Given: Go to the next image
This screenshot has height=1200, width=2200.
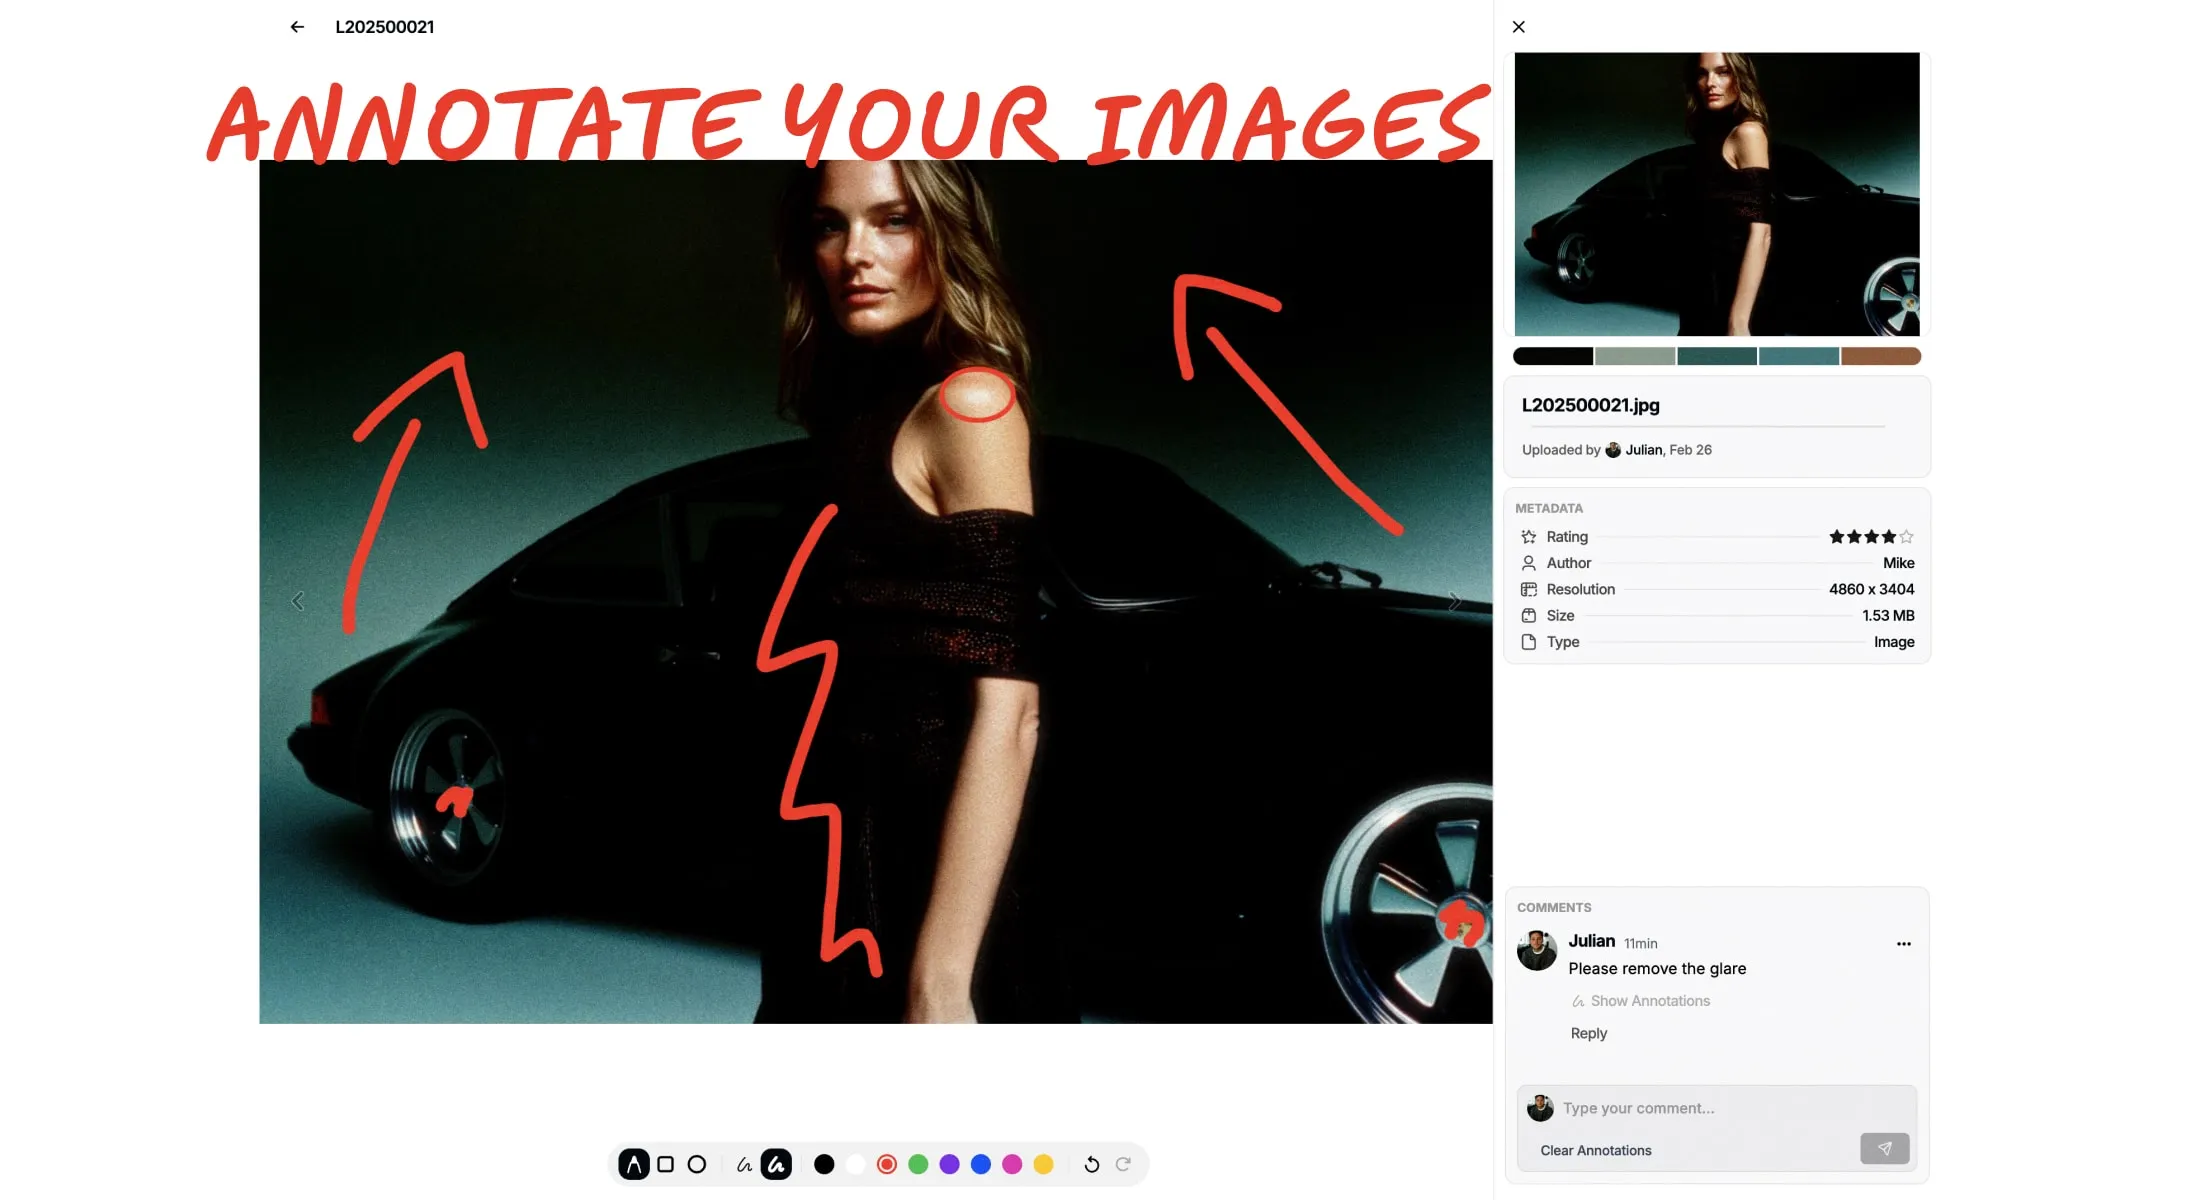Looking at the screenshot, I should [1455, 601].
